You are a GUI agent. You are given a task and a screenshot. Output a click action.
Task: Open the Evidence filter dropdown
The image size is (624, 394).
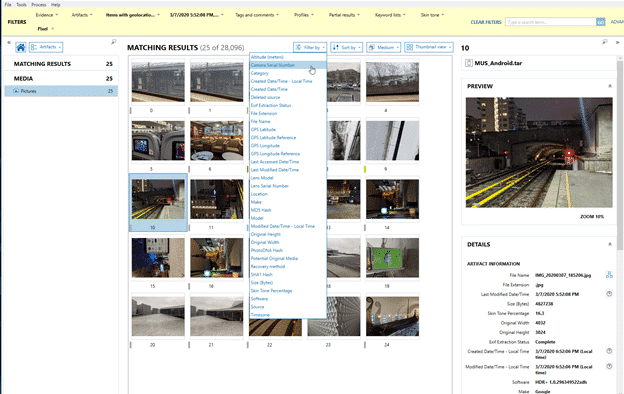pos(47,15)
